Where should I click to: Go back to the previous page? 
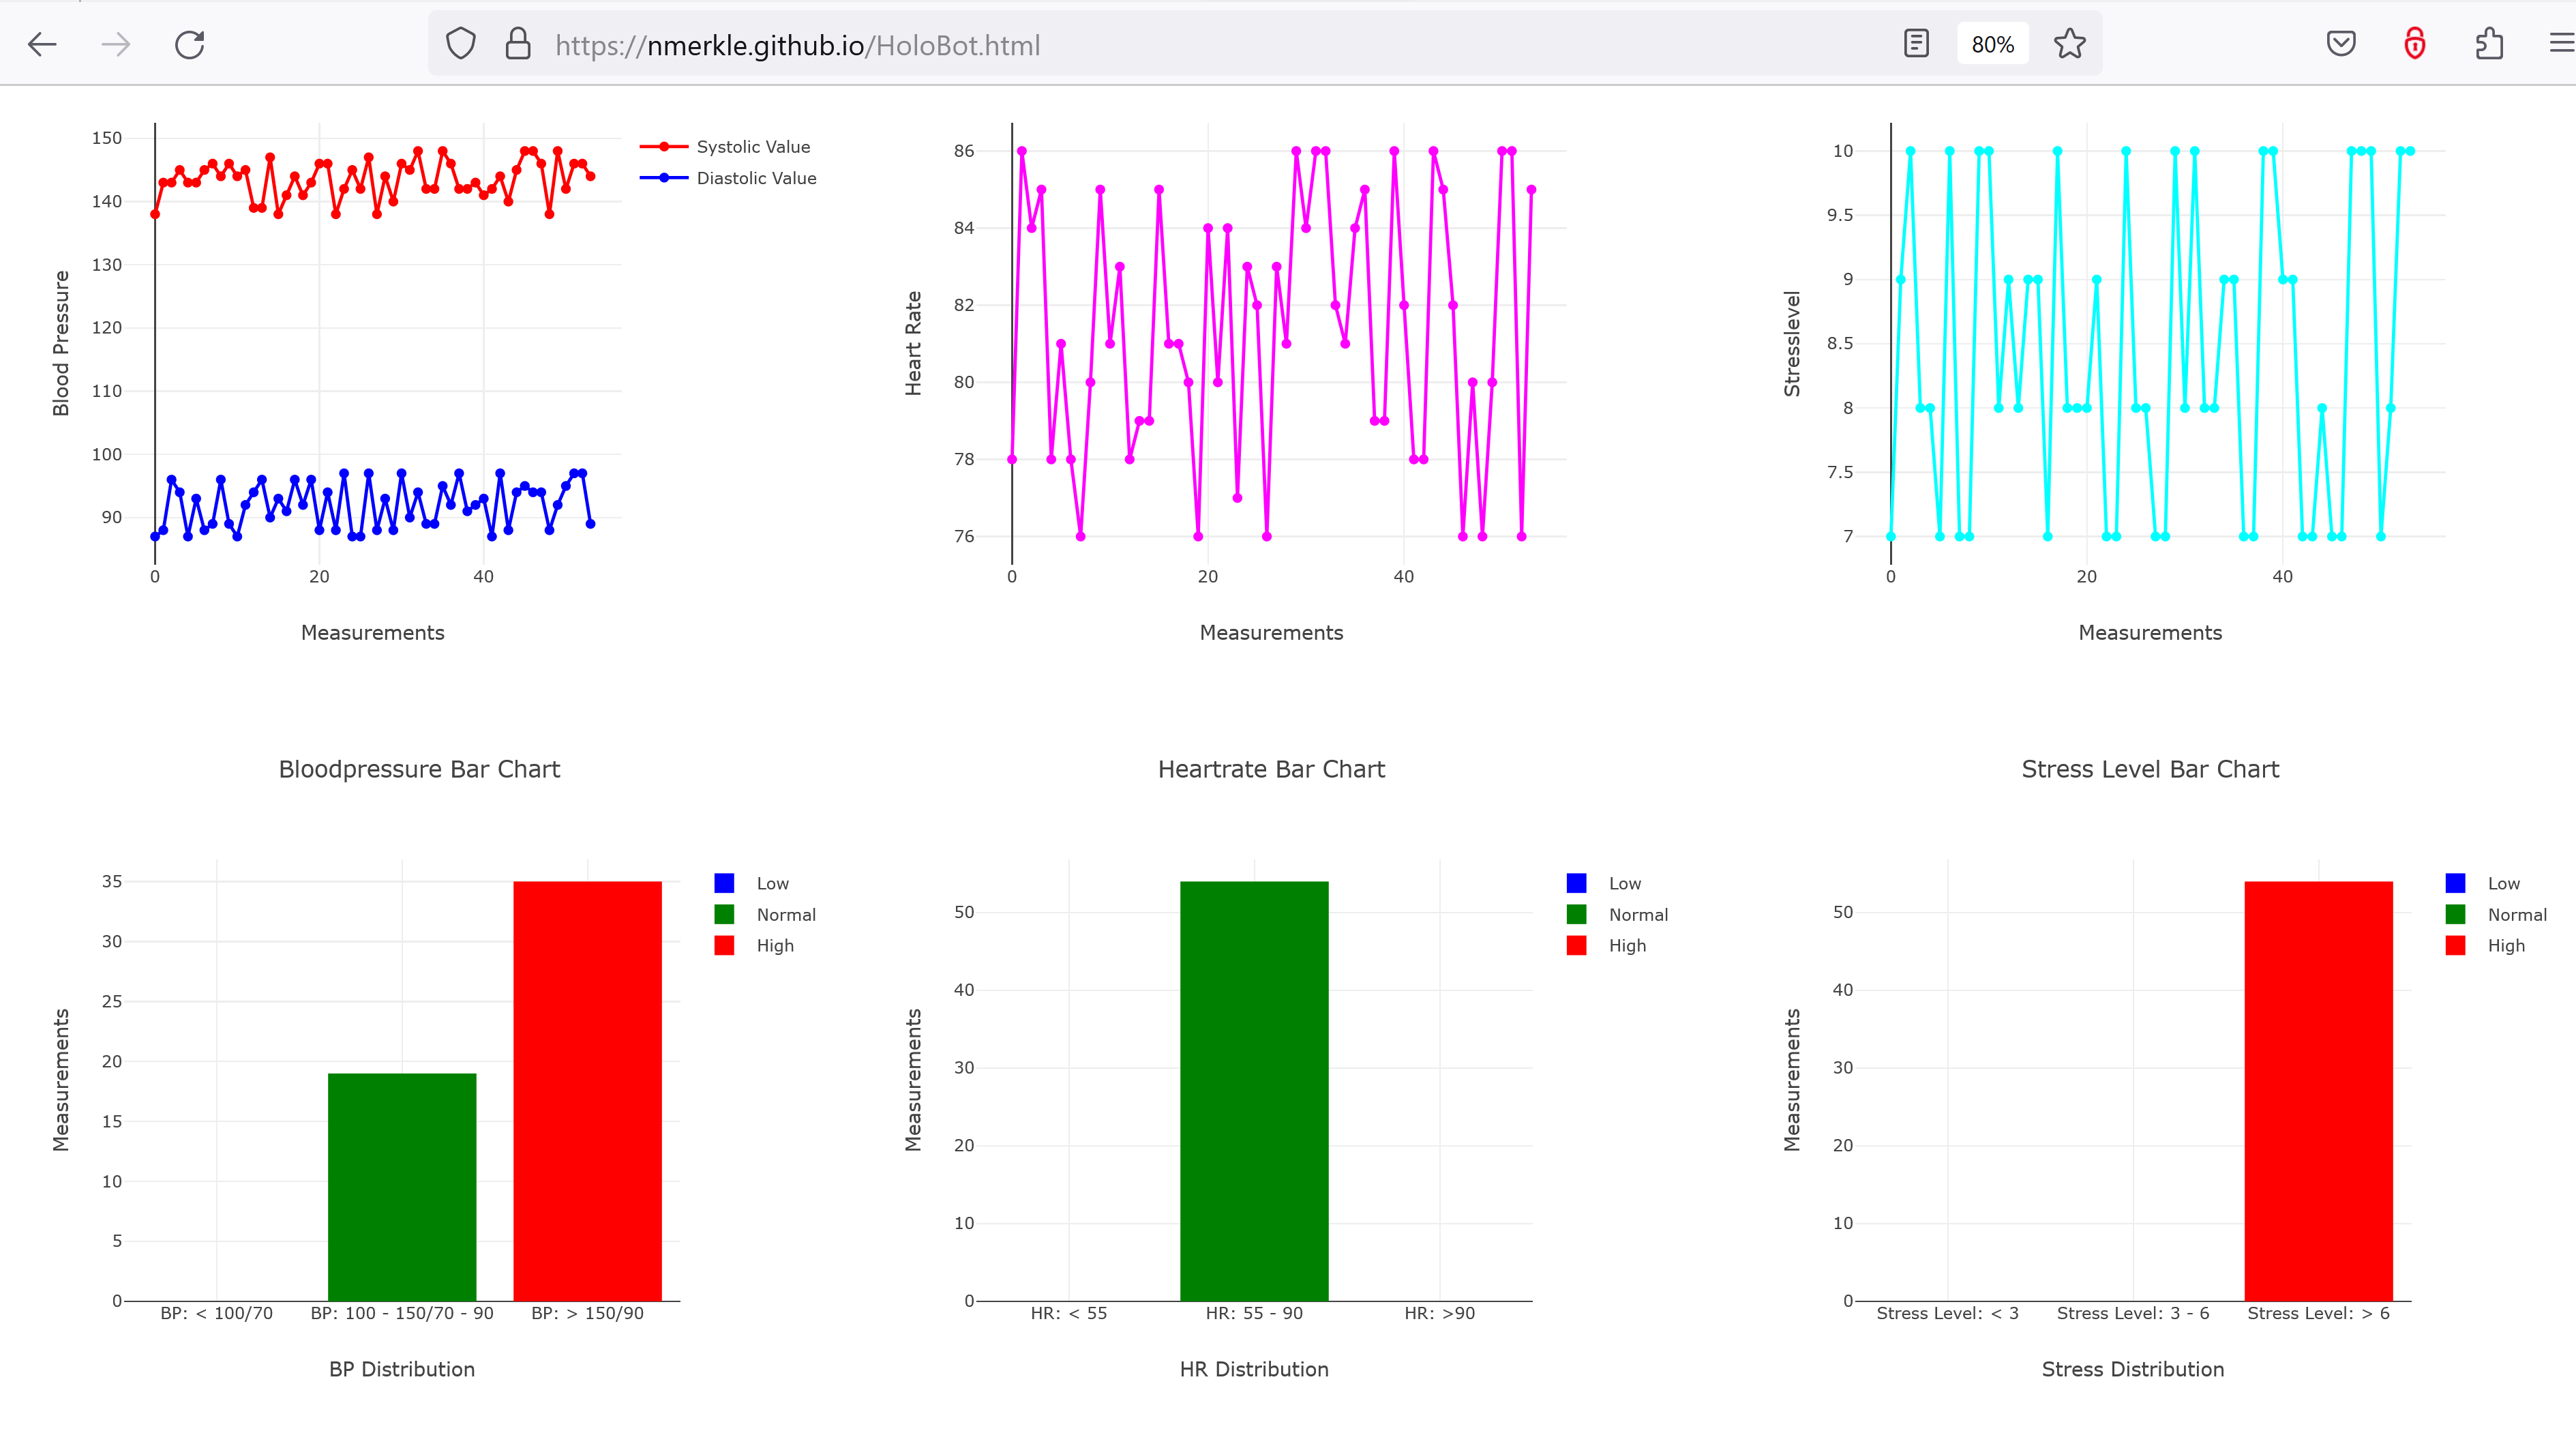click(x=42, y=44)
